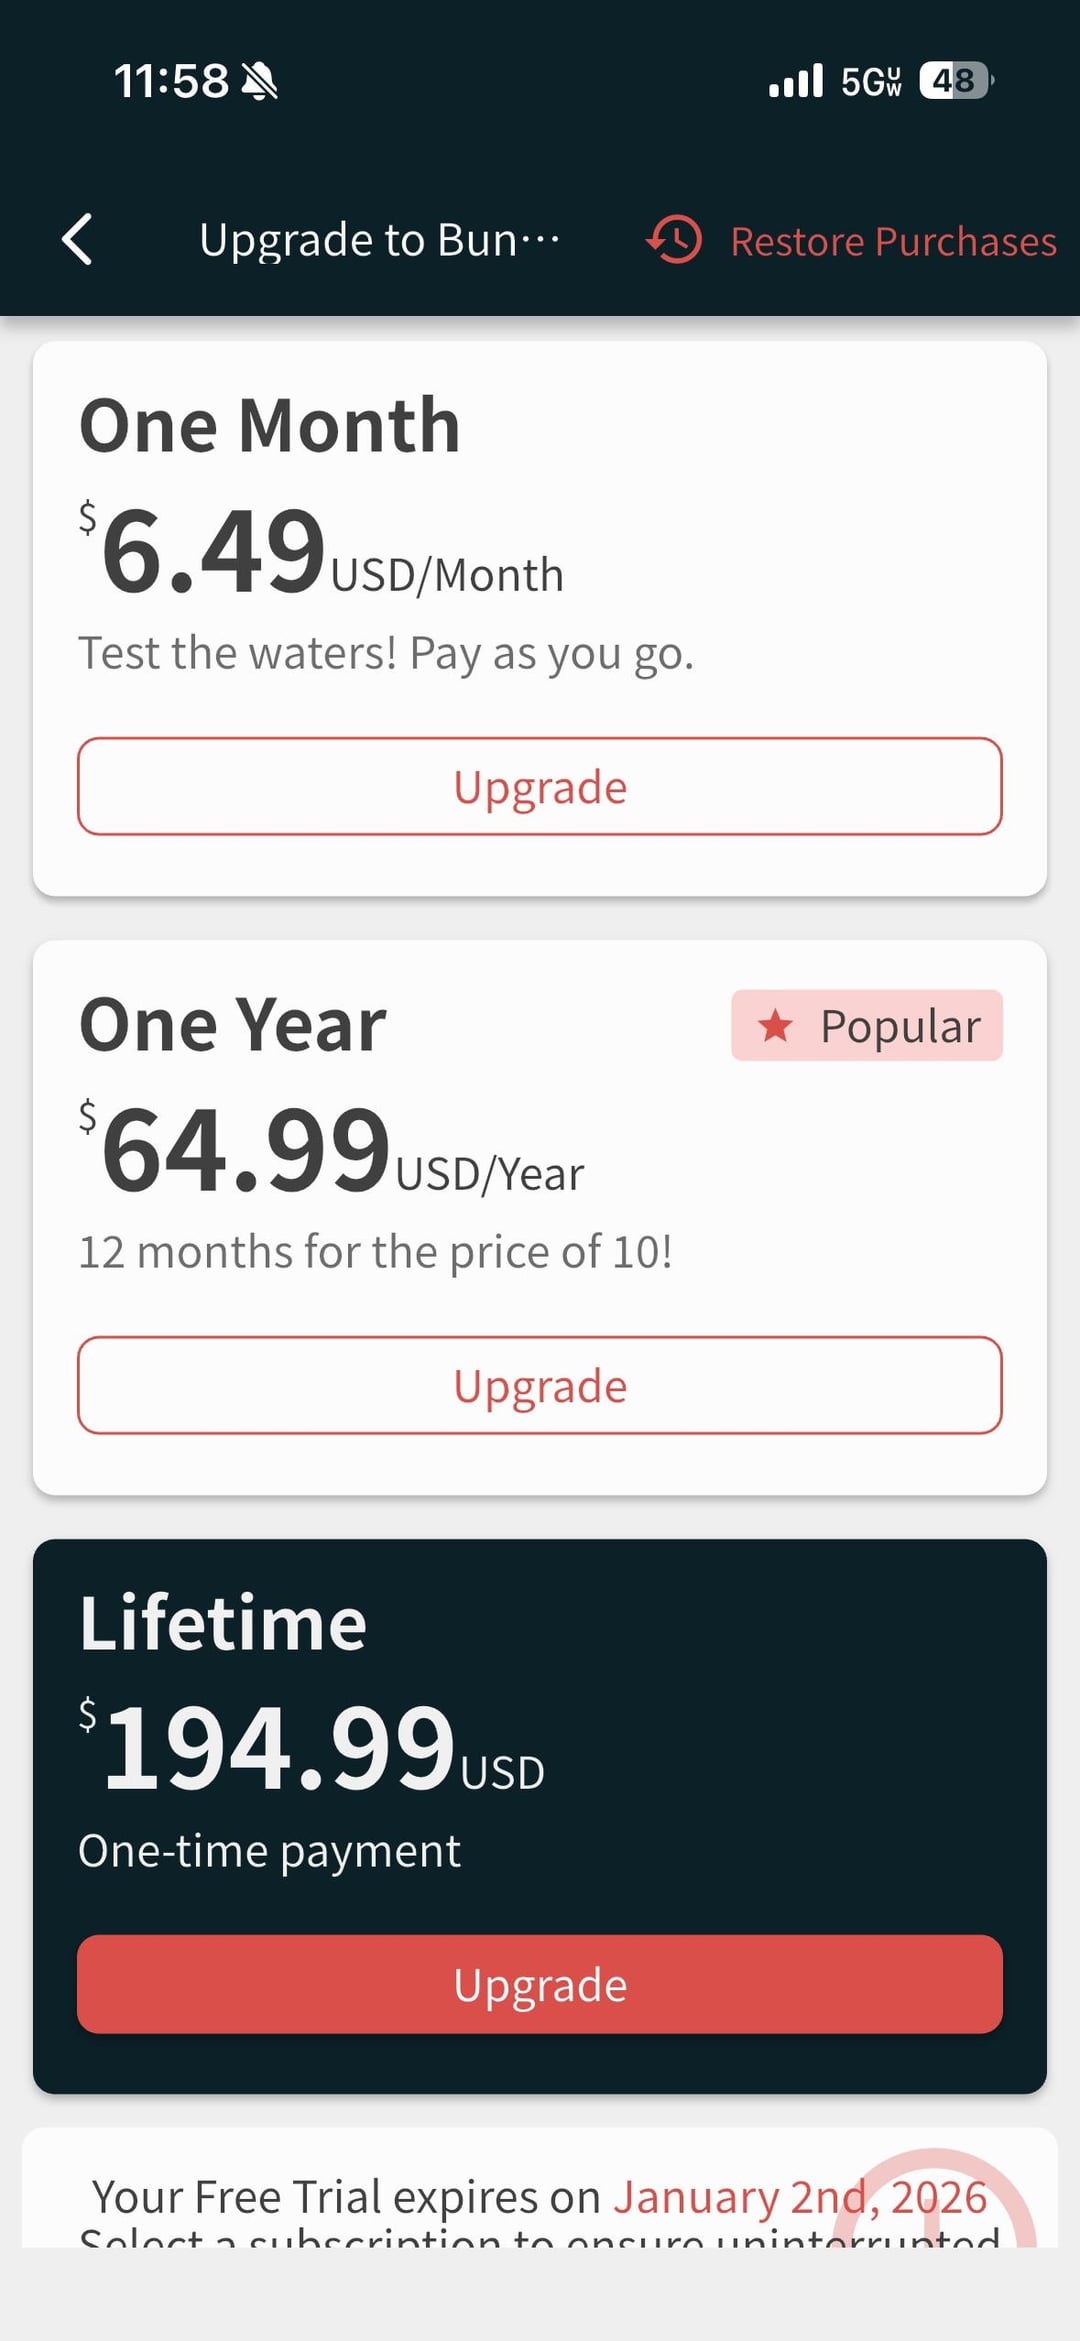Viewport: 1080px width, 2341px height.
Task: Tap the 5G network indicator
Action: click(871, 81)
